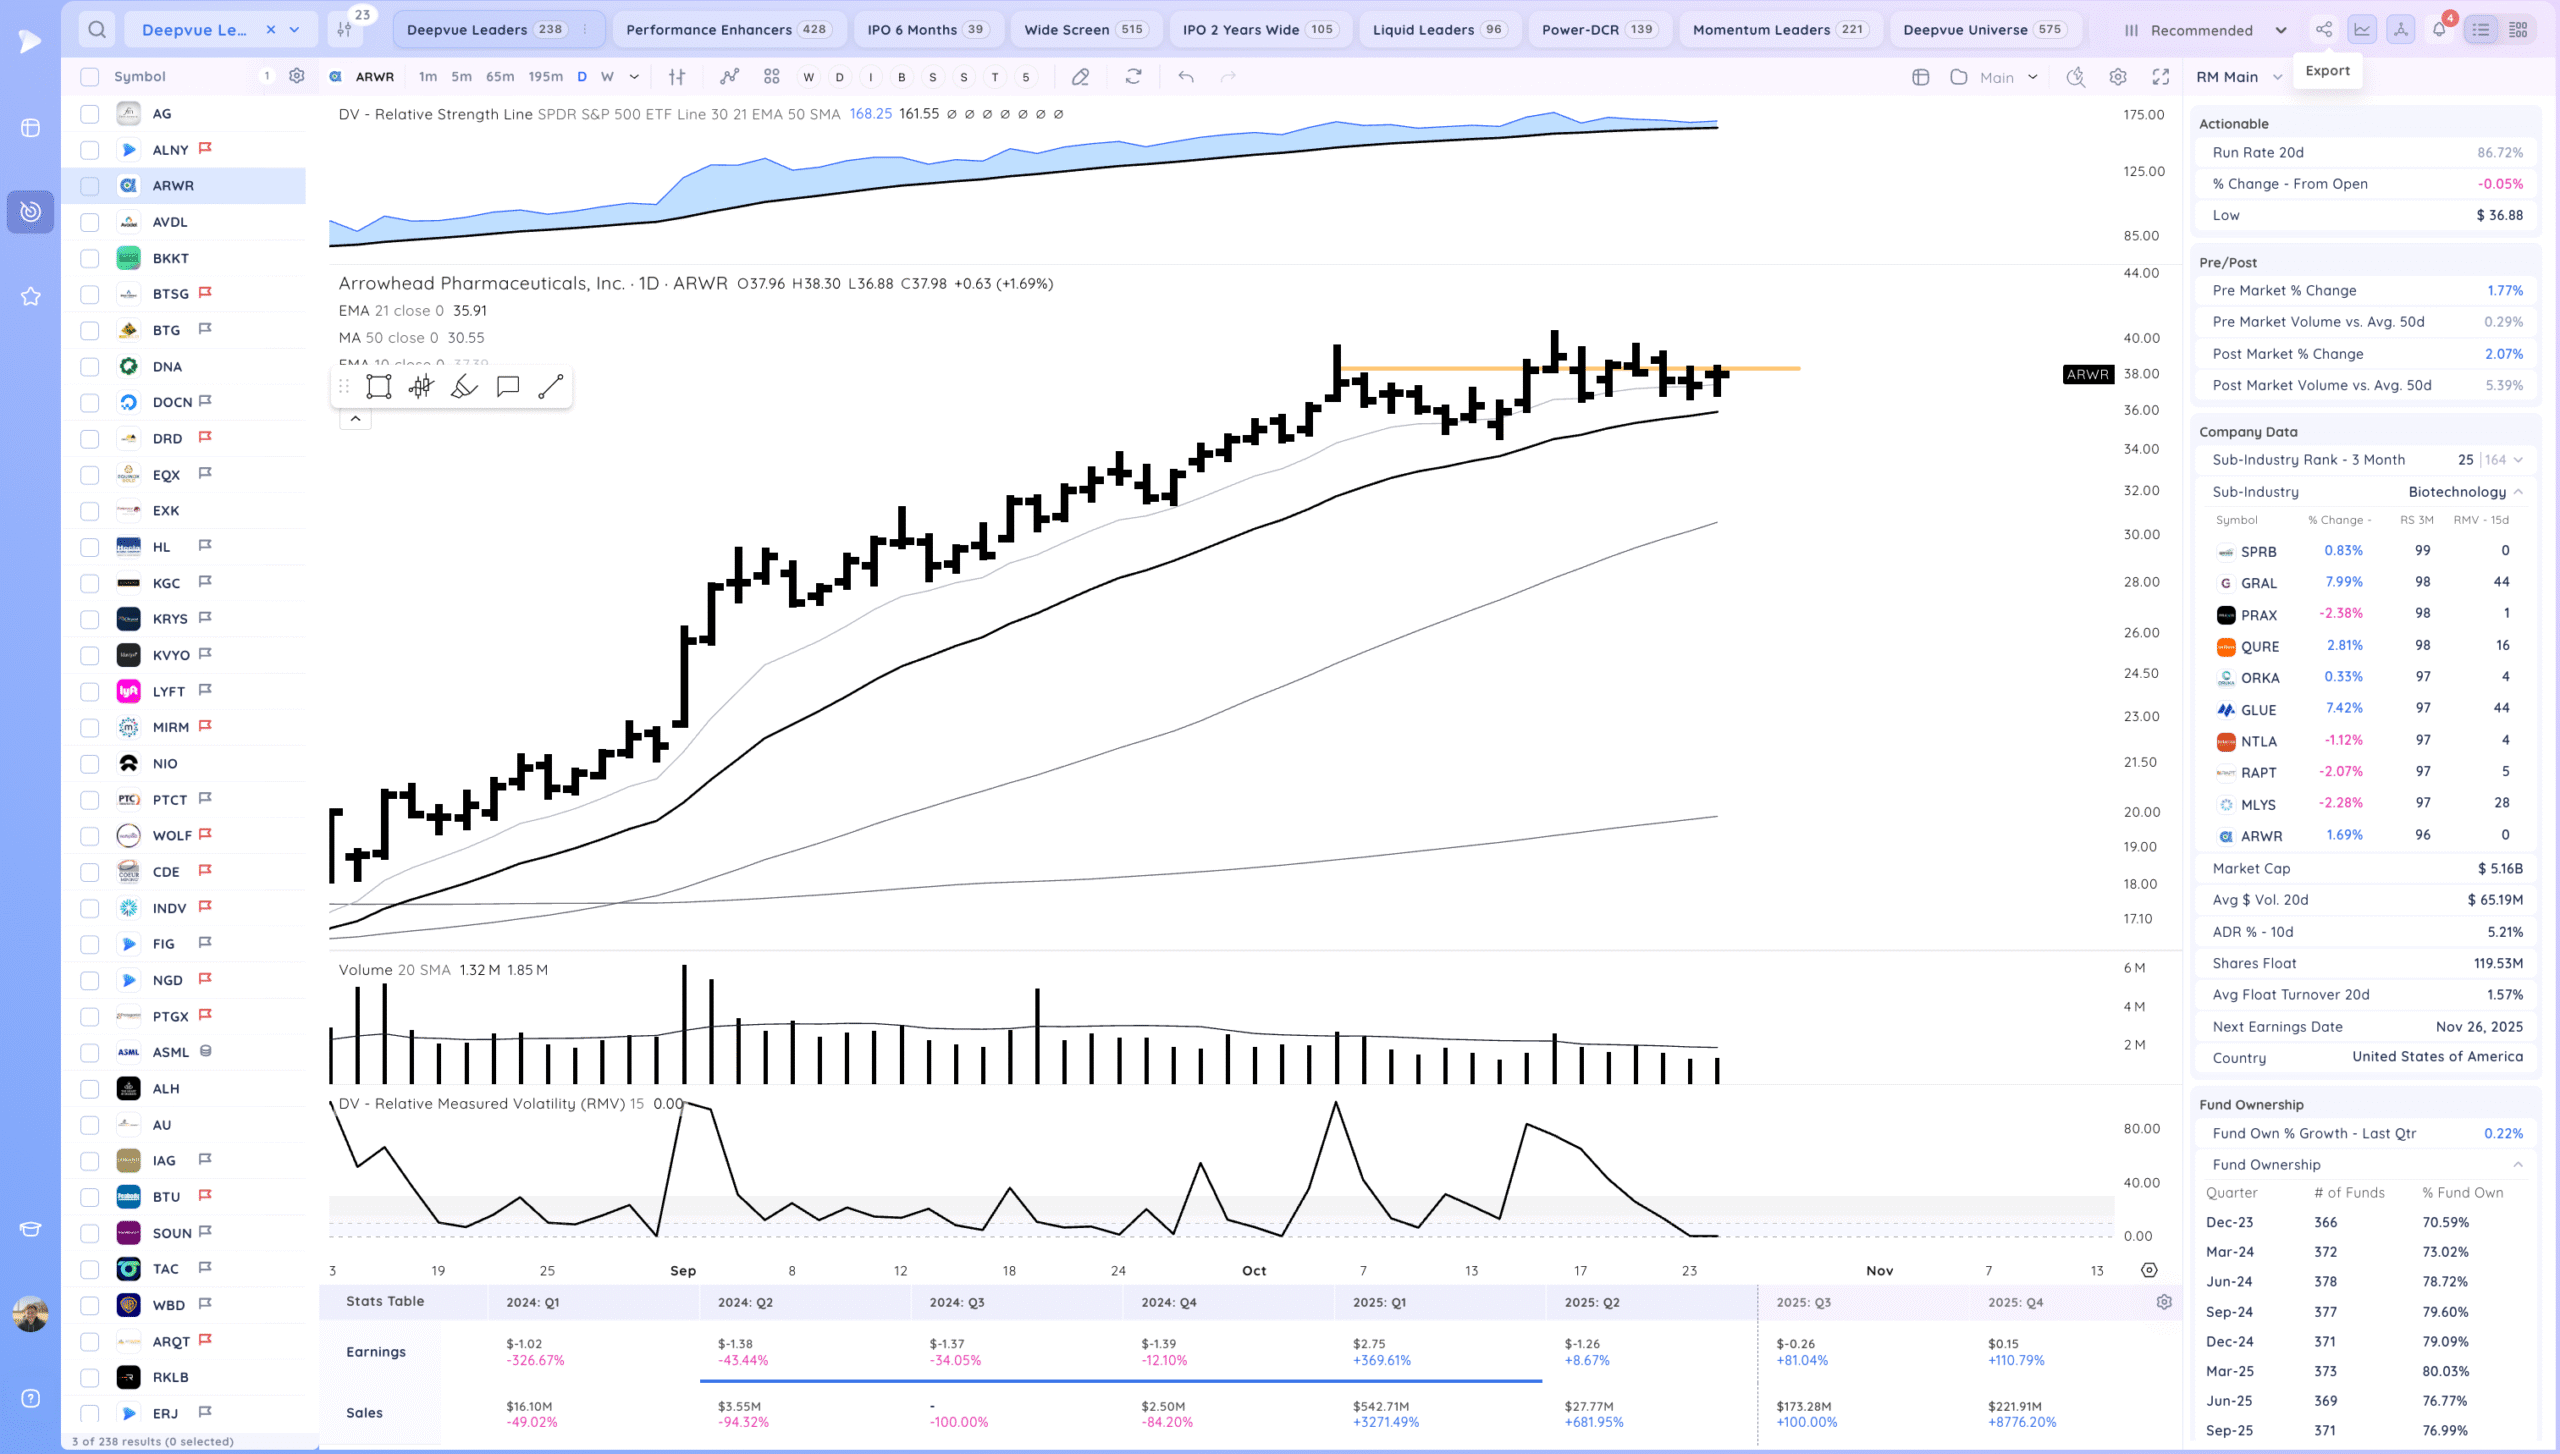Open the screener filter sliders icon
The height and width of the screenshot is (1454, 2560).
345,30
